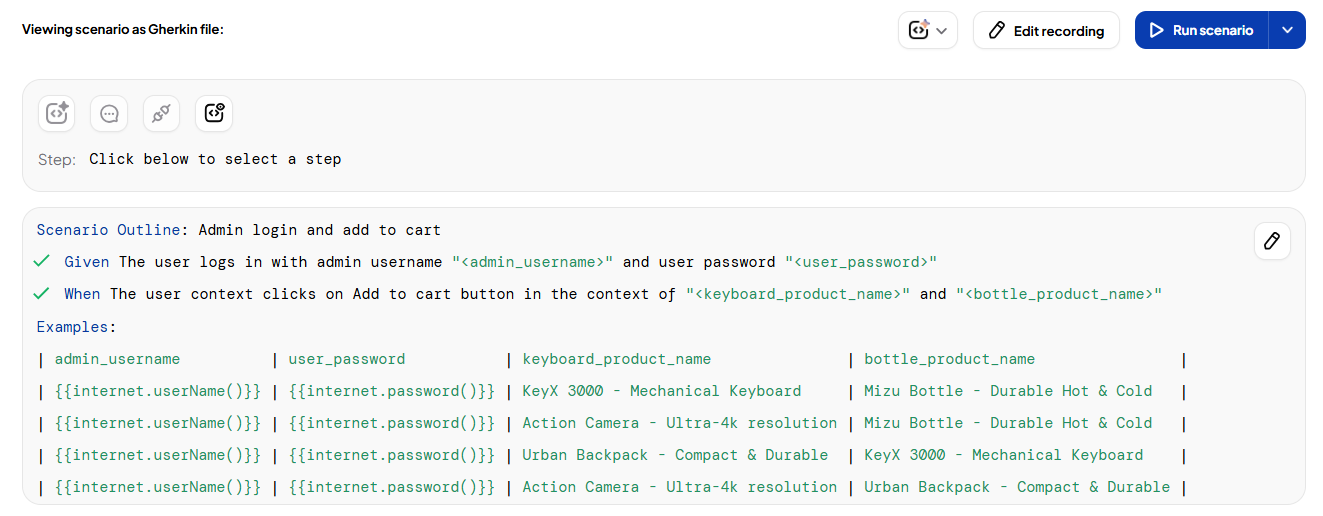Open the AI code view dropdown
Viewport: 1323px width, 516px height.
(x=928, y=30)
